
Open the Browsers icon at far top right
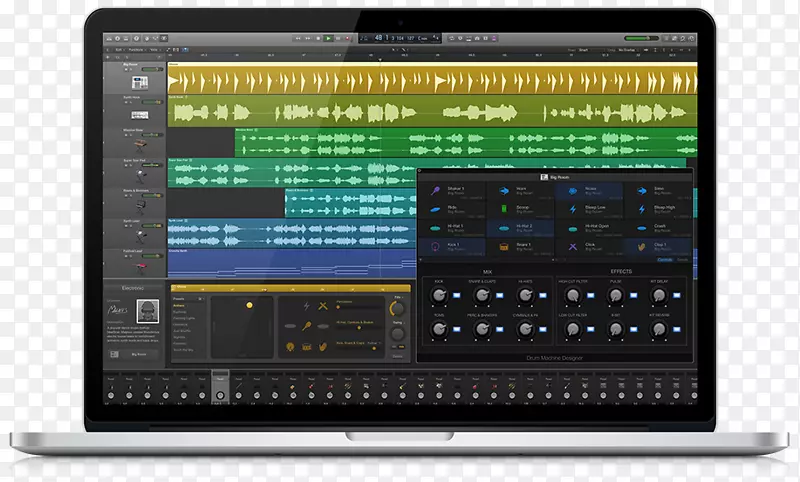[692, 38]
